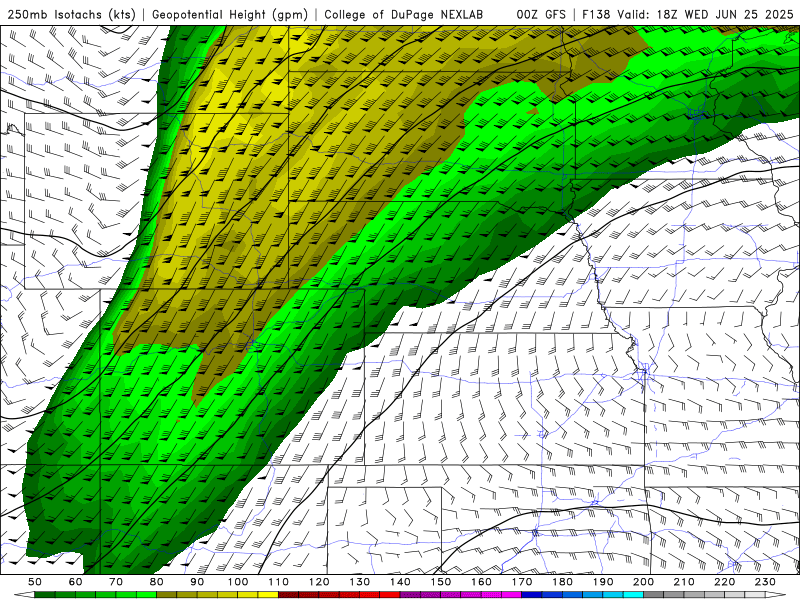Click the "00Z GFS" model run label
800x600 pixels.
point(541,15)
